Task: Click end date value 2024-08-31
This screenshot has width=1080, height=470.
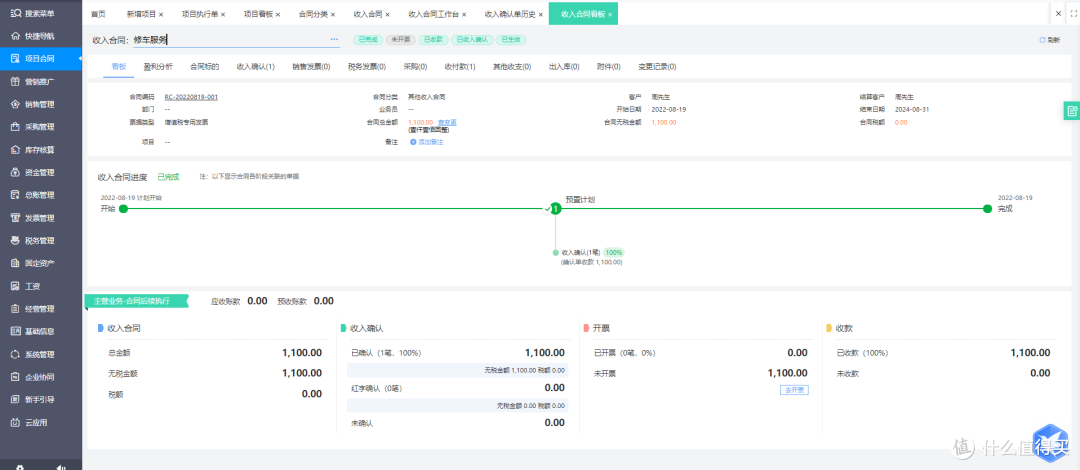Action: pos(911,110)
